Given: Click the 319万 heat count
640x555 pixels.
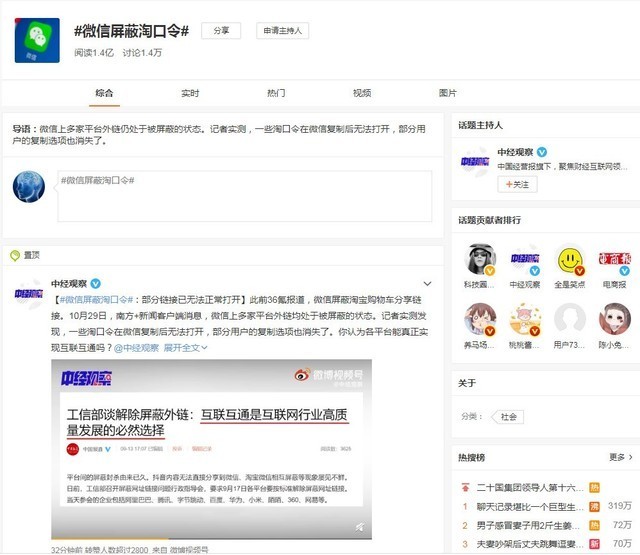Looking at the screenshot, I should click(620, 506).
